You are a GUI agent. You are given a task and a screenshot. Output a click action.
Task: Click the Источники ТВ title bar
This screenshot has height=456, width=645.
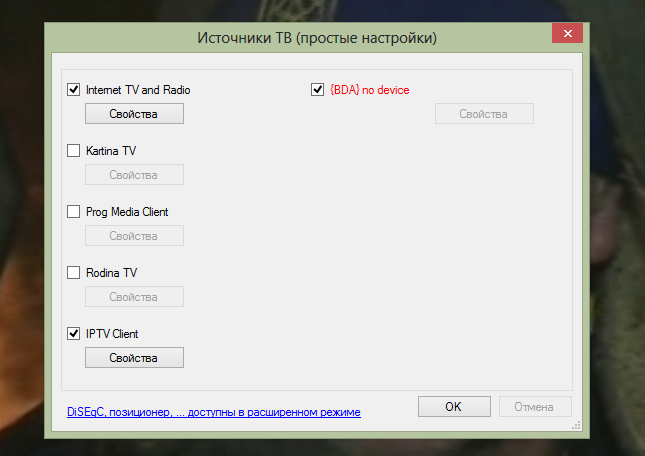pos(300,37)
